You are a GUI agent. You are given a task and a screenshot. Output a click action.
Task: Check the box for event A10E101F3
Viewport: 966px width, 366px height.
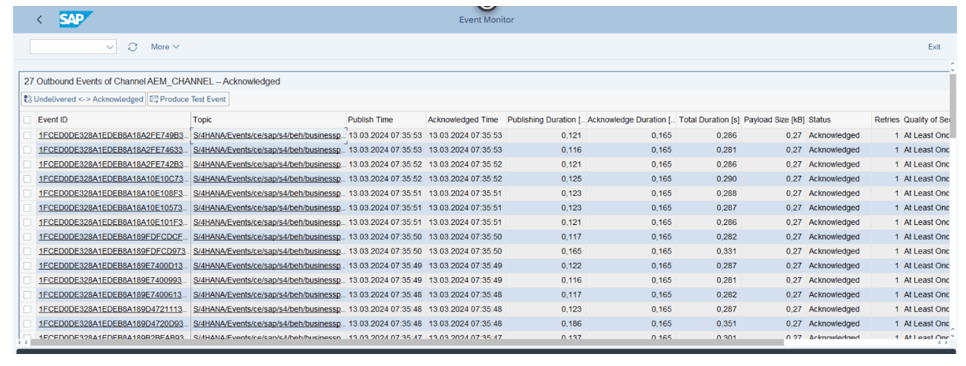(x=27, y=222)
